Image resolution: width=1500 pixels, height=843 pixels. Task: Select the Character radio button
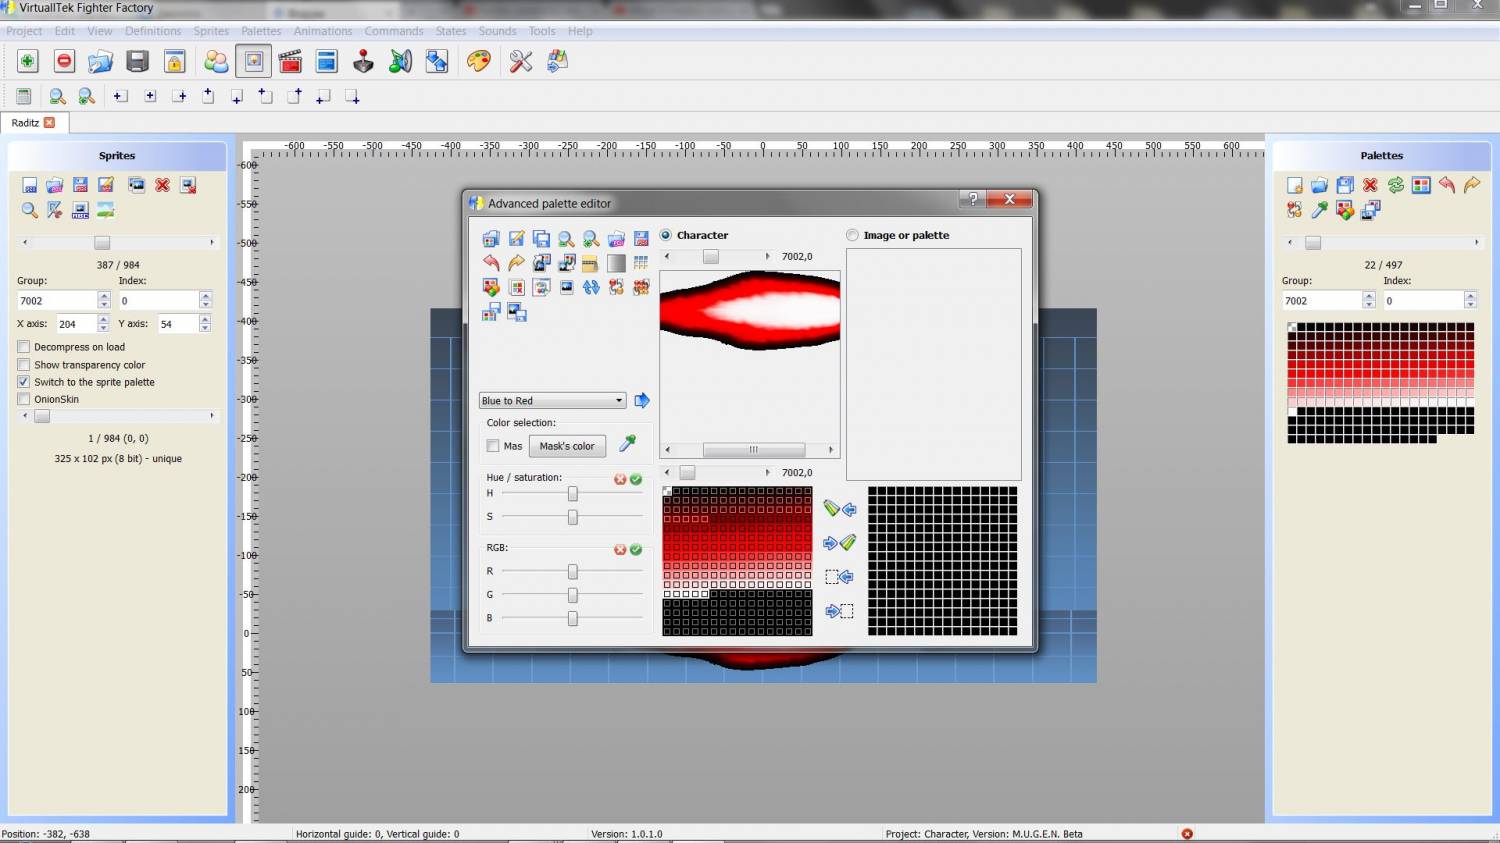pos(666,235)
